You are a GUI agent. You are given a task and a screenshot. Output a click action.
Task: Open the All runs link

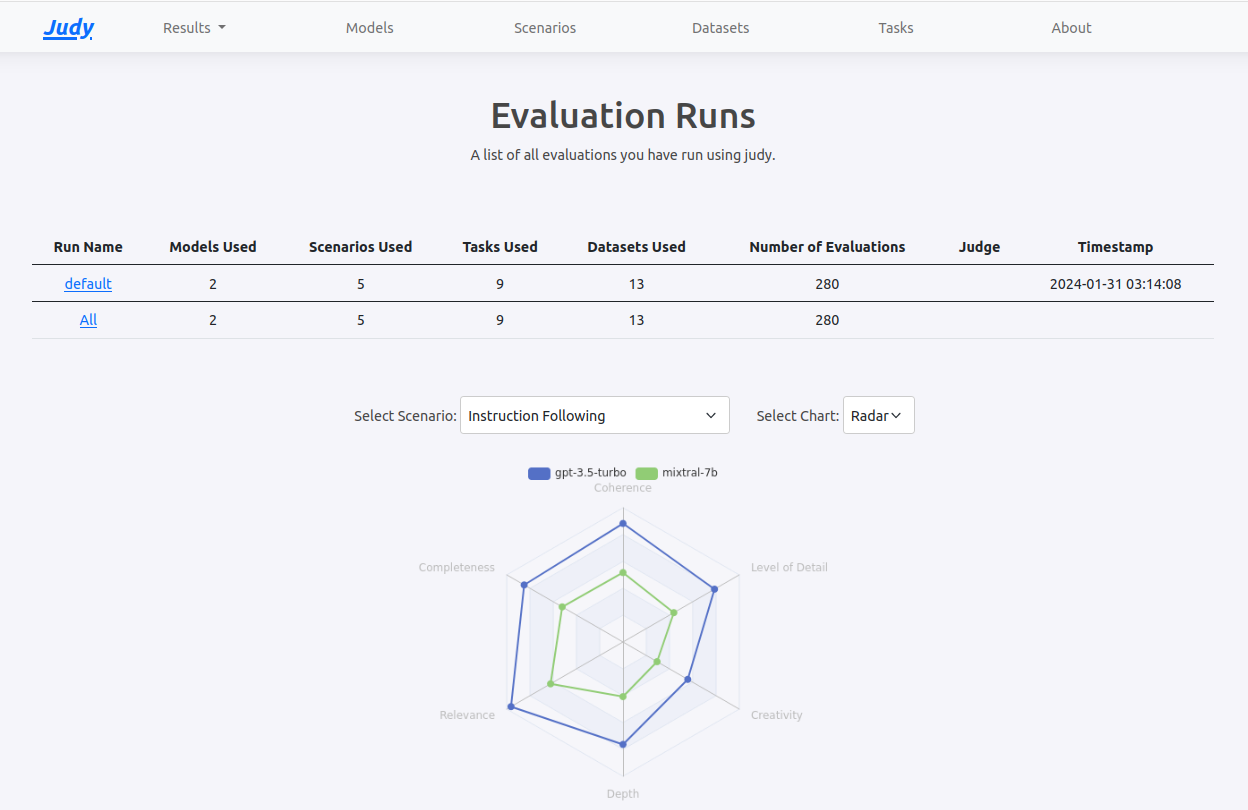(x=88, y=320)
